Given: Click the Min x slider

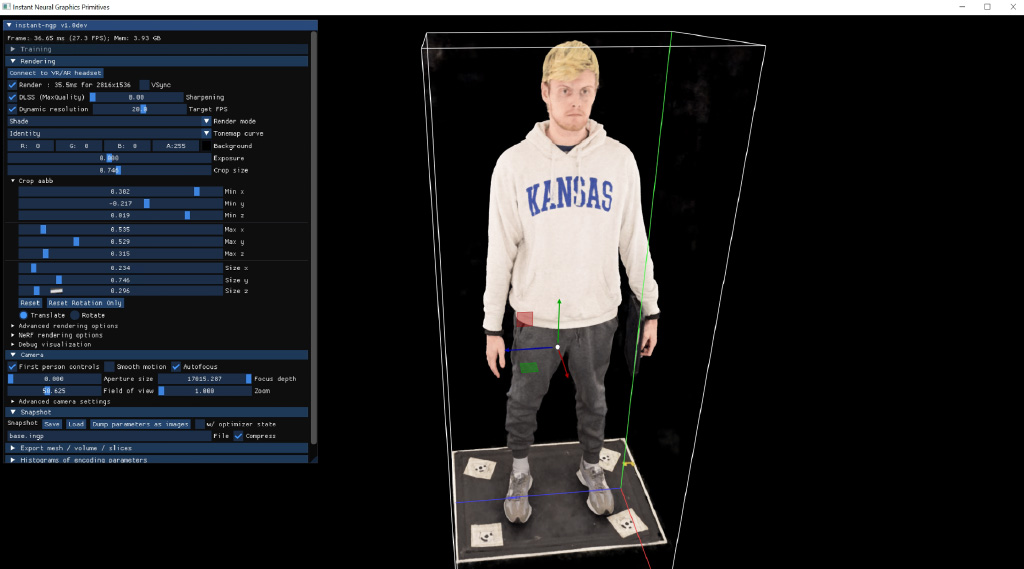Looking at the screenshot, I should click(x=120, y=191).
